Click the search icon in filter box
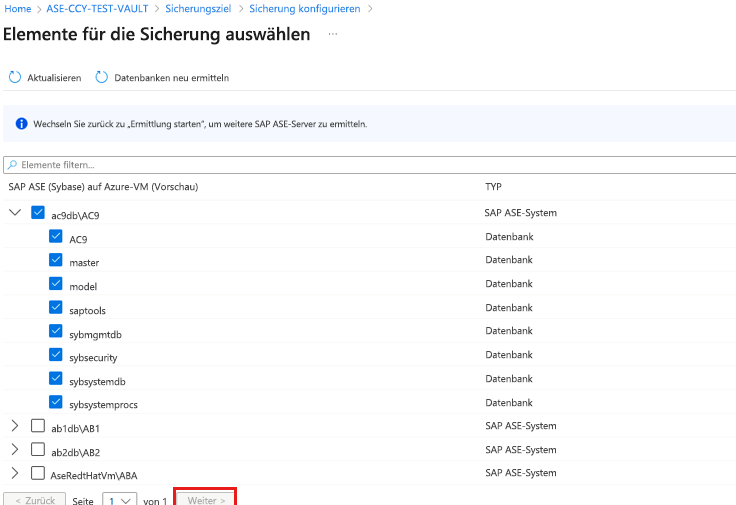This screenshot has height=505, width=736. click(x=12, y=164)
